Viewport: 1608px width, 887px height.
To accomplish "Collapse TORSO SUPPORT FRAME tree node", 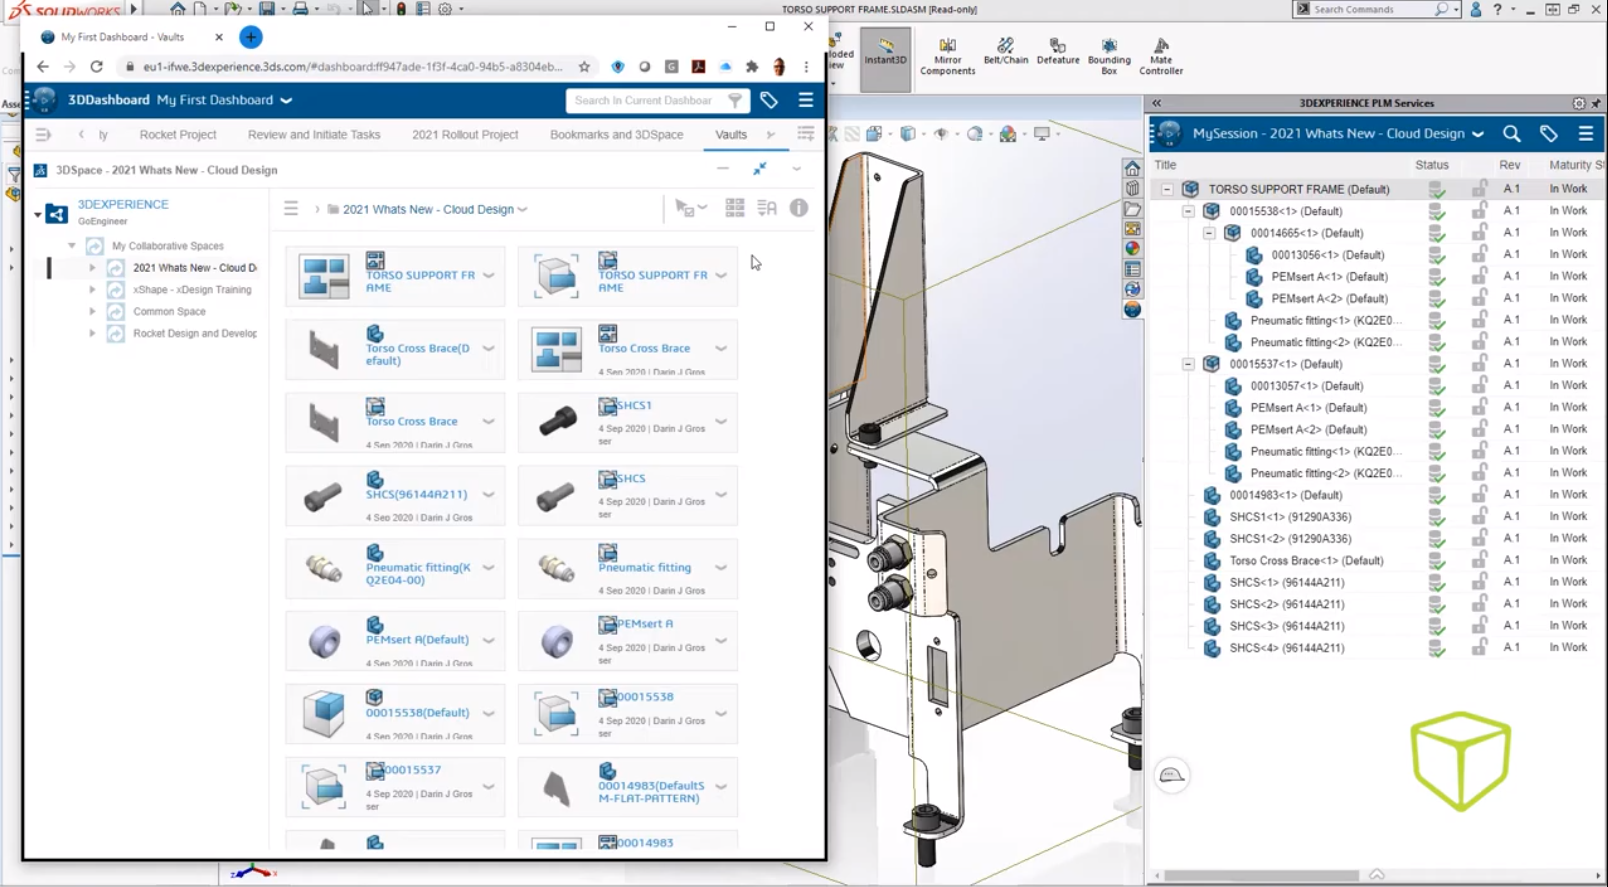I will click(x=1167, y=189).
